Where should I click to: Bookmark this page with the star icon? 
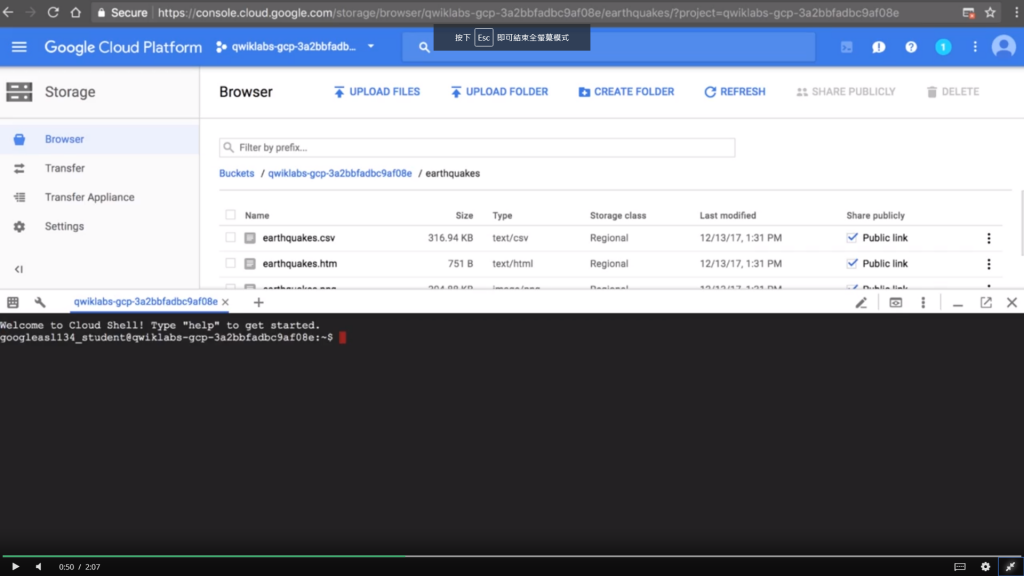tap(990, 12)
